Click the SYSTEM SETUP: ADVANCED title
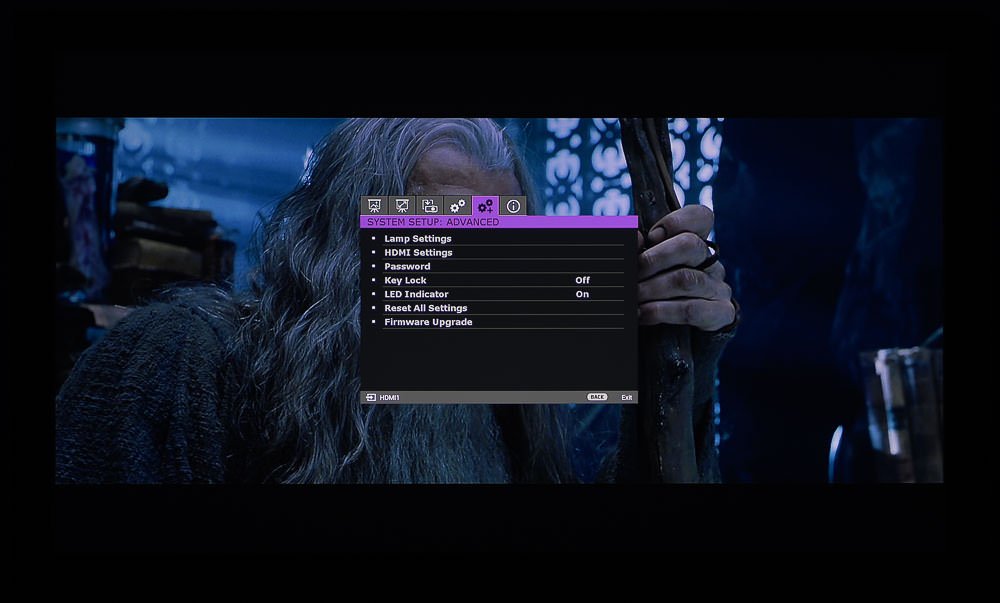 pos(433,222)
